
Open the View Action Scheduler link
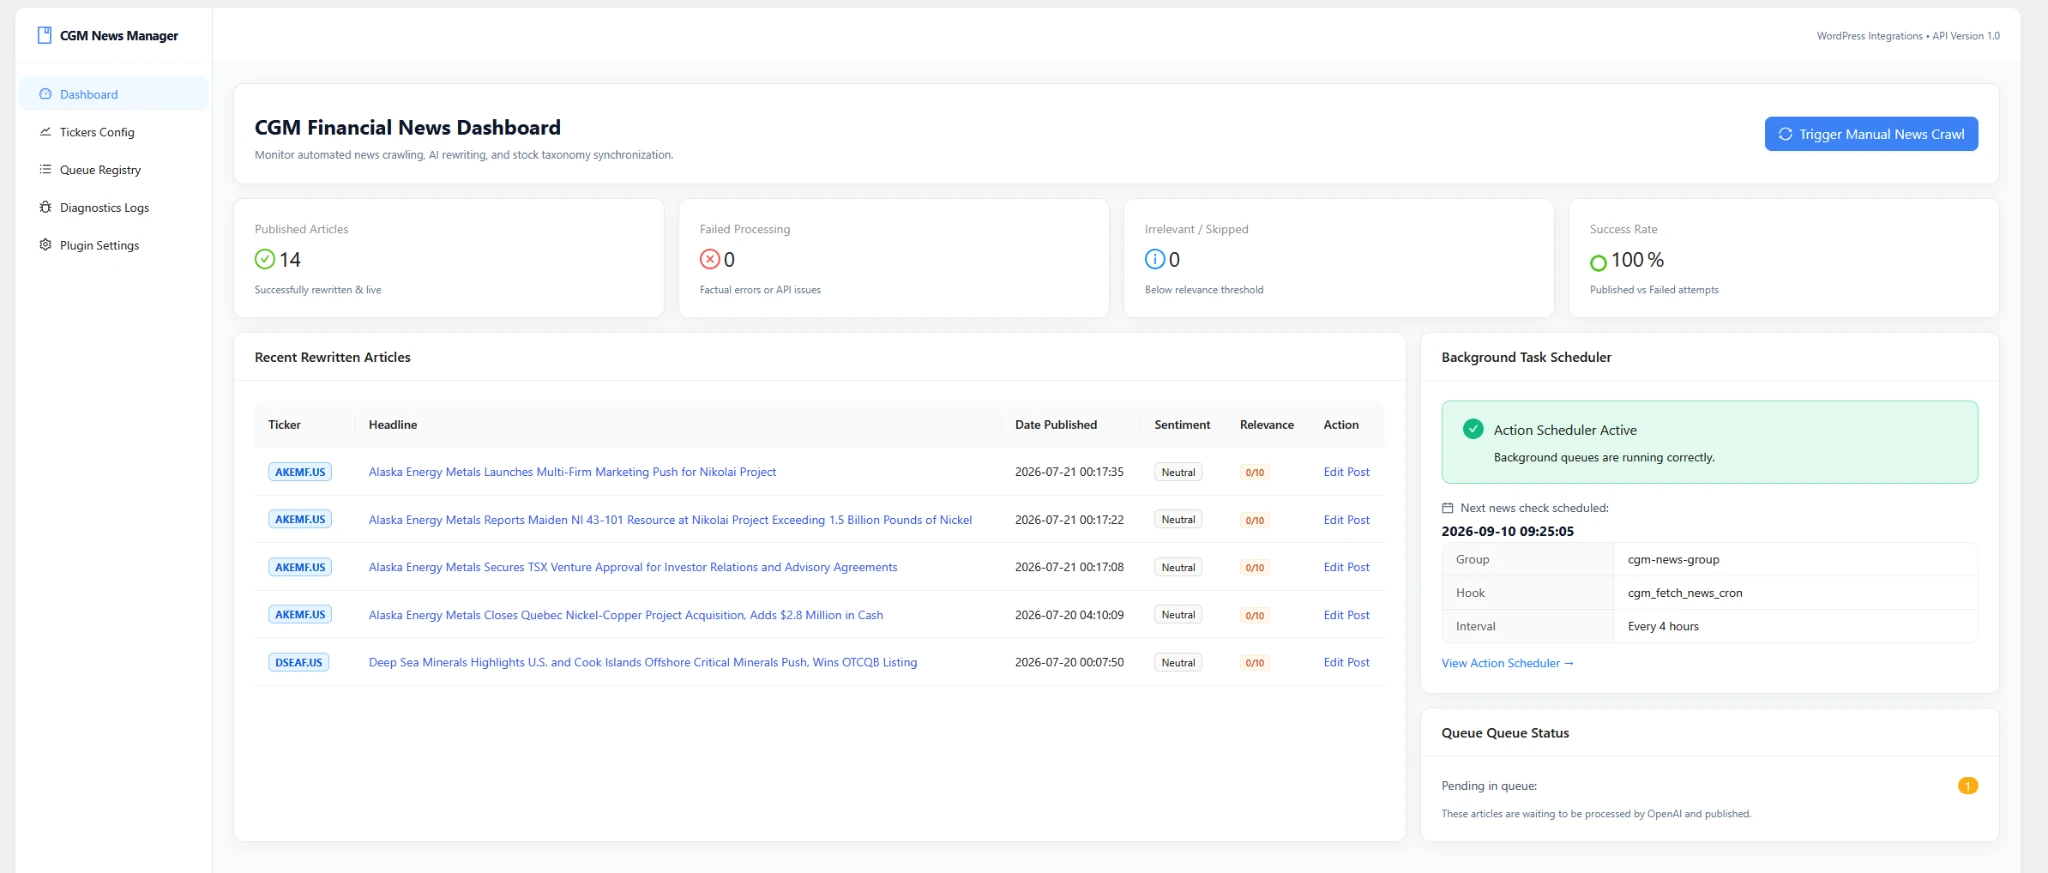click(1507, 663)
